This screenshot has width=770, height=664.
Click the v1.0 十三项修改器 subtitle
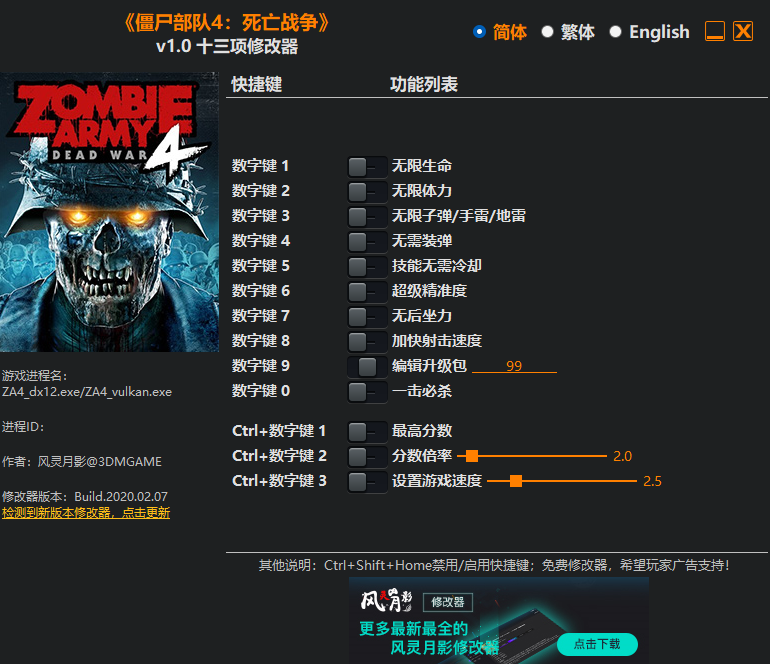(227, 47)
